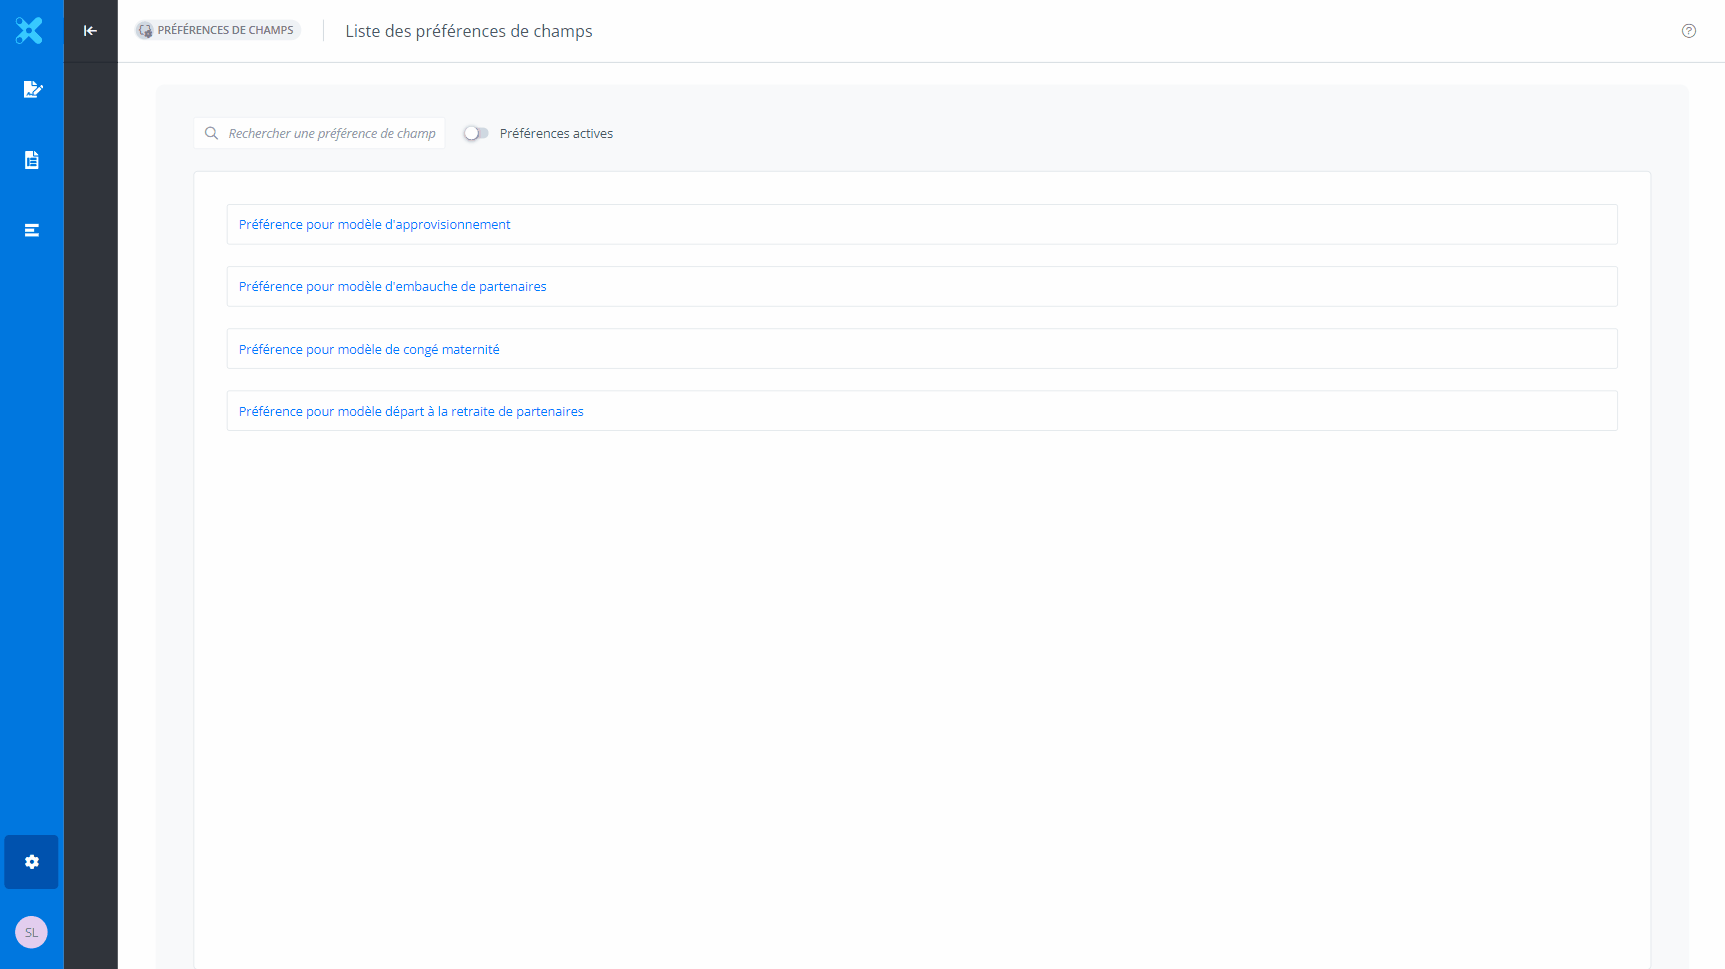Open the settings gear in sidebar
This screenshot has width=1725, height=969.
pyautogui.click(x=32, y=862)
